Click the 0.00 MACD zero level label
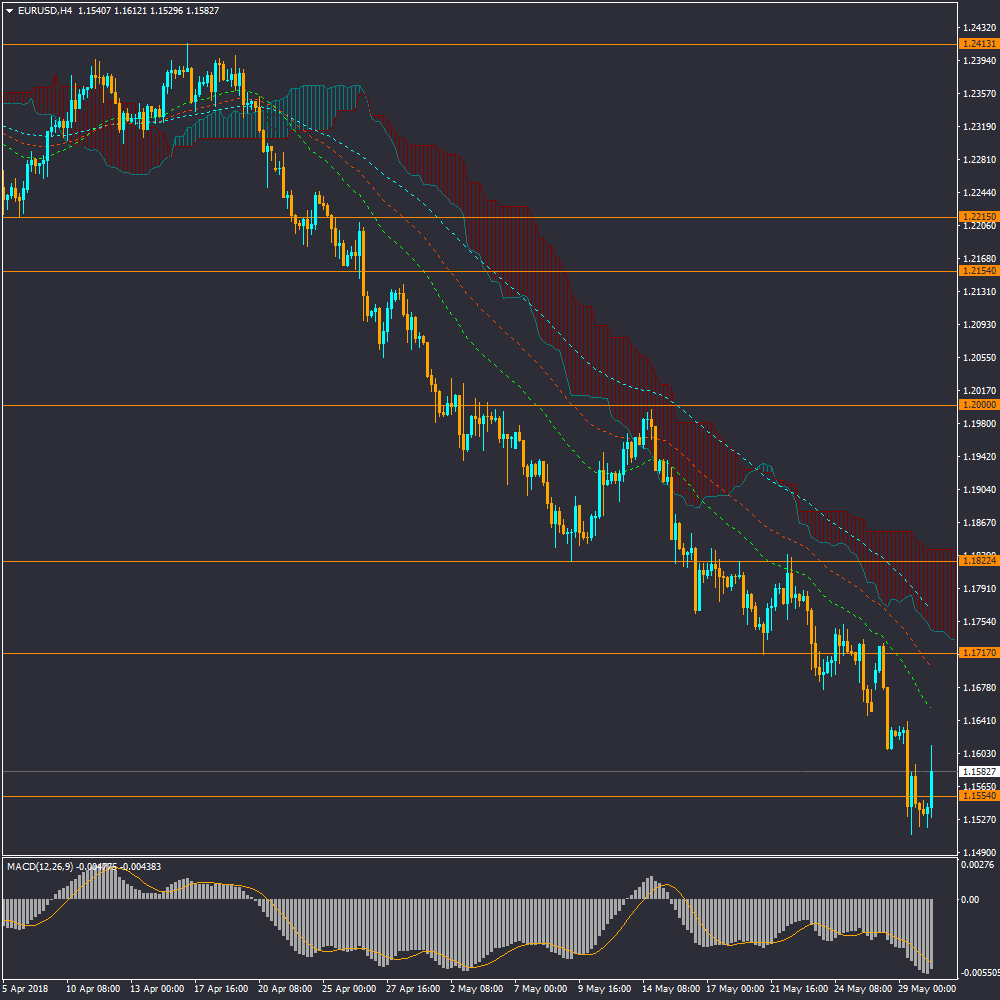This screenshot has height=1000, width=1000. point(970,899)
